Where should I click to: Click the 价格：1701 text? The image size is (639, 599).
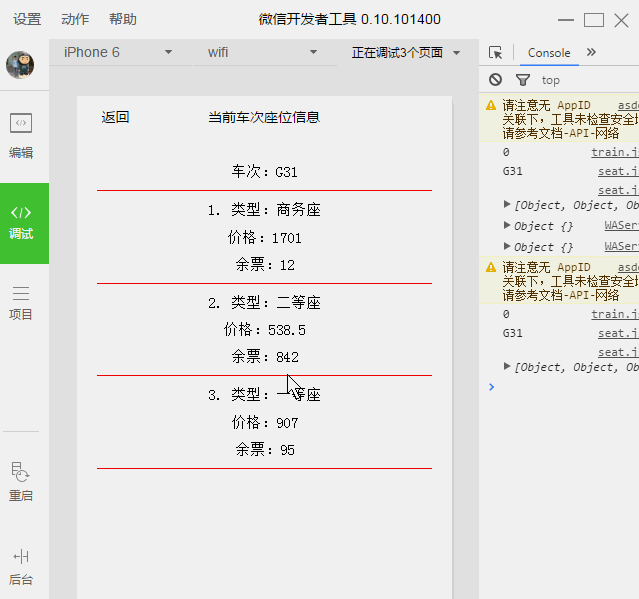coord(264,238)
